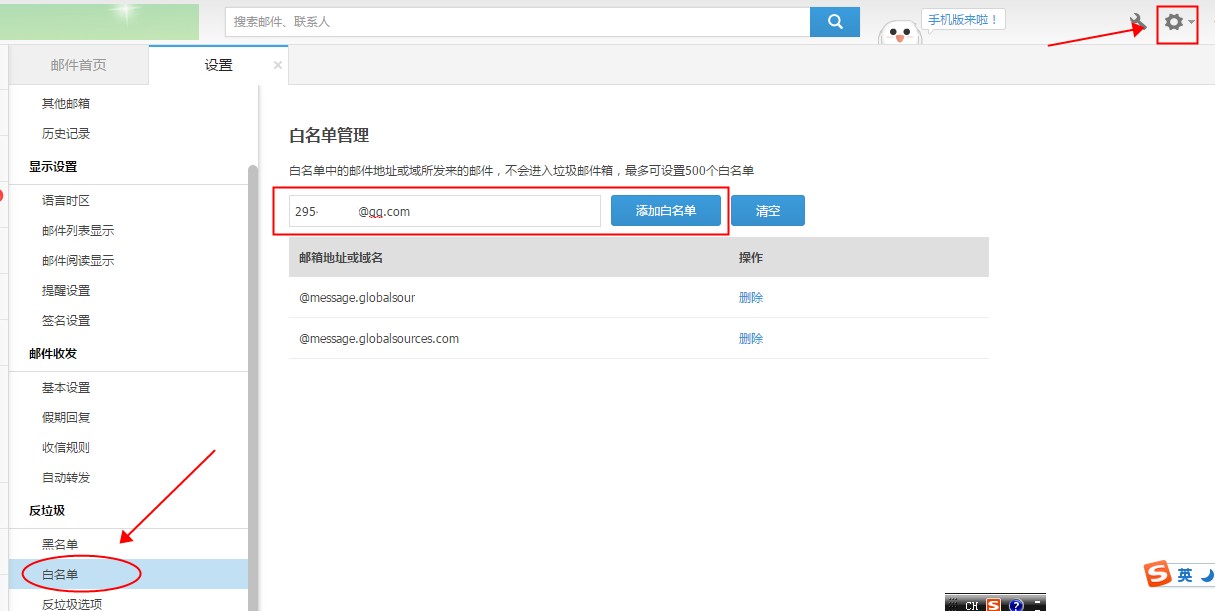Click the blue search magnifier button

pyautogui.click(x=834, y=21)
